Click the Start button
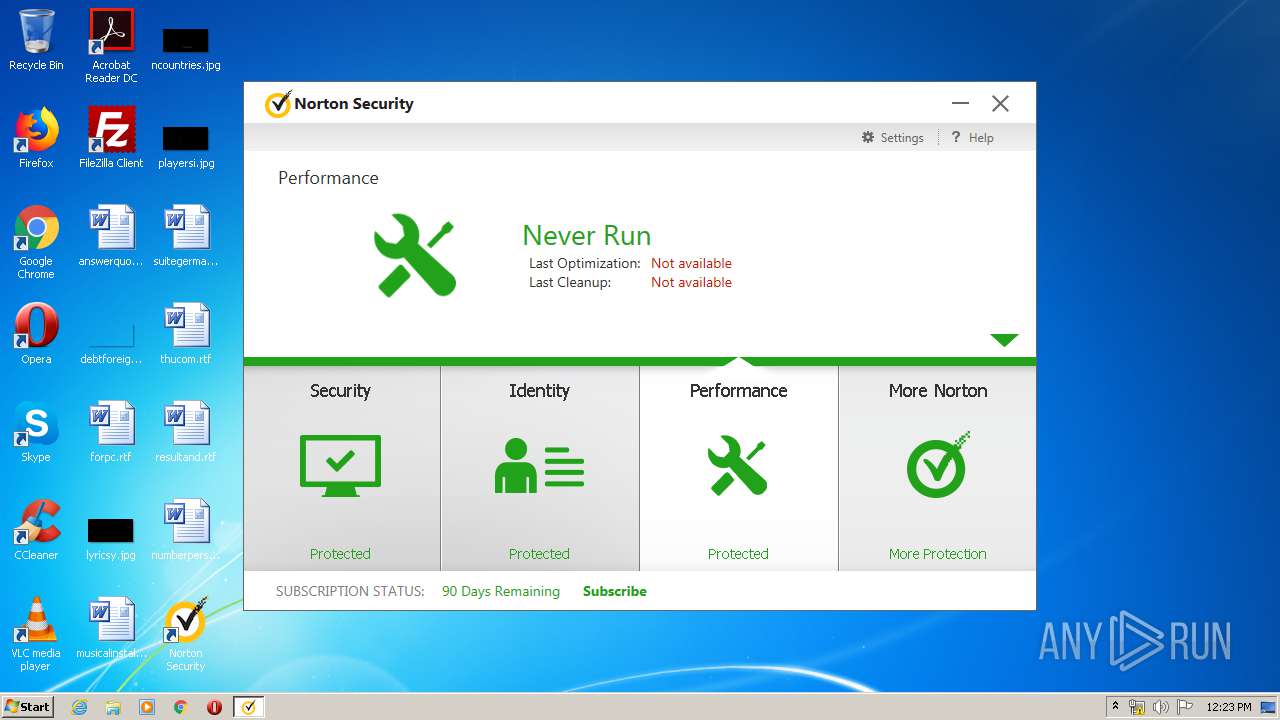This screenshot has width=1280, height=720. (x=28, y=707)
